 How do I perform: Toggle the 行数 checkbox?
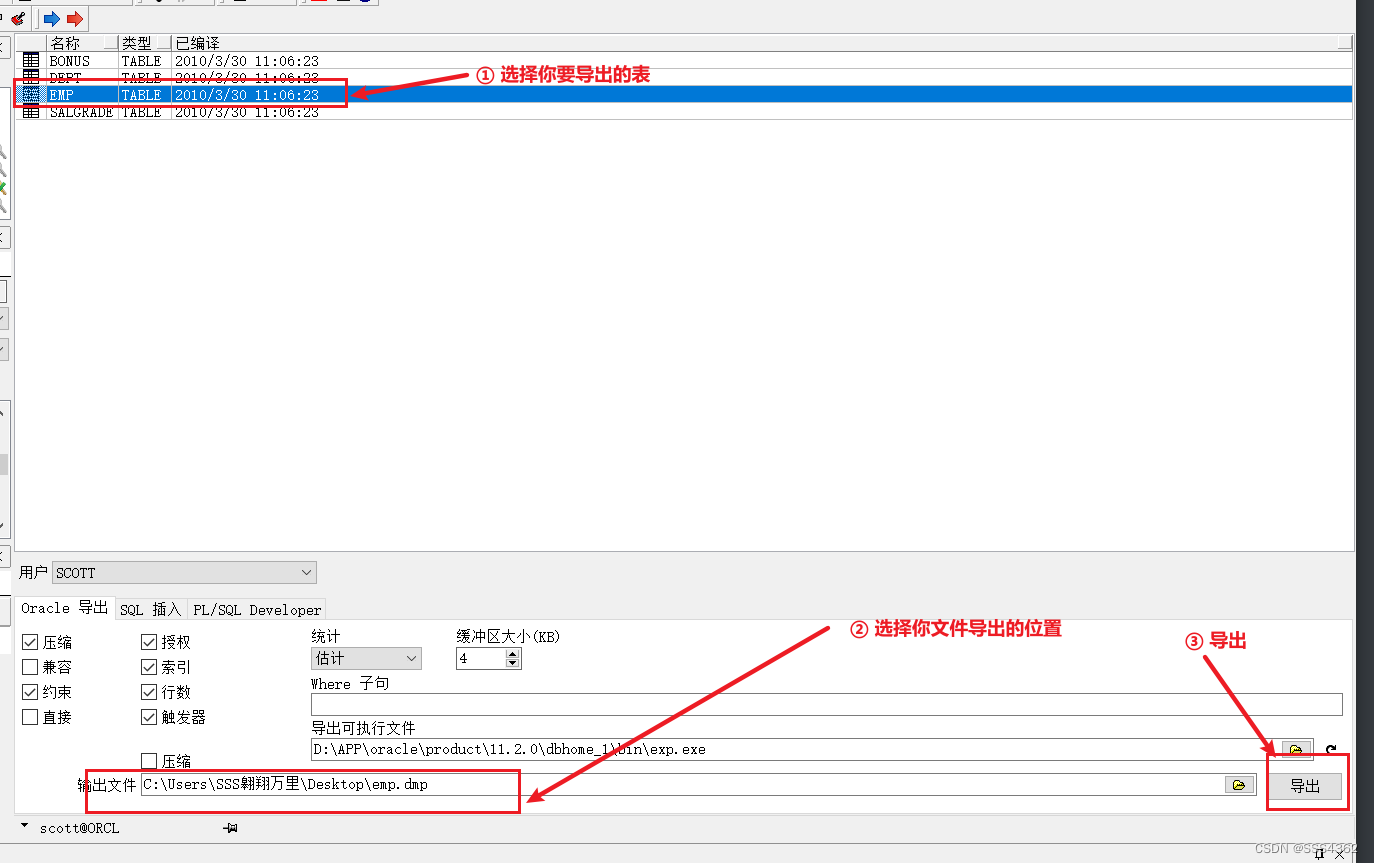[149, 692]
